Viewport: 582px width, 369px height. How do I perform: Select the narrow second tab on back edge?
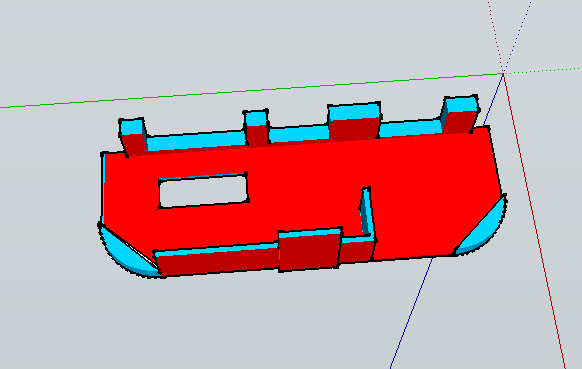click(256, 127)
